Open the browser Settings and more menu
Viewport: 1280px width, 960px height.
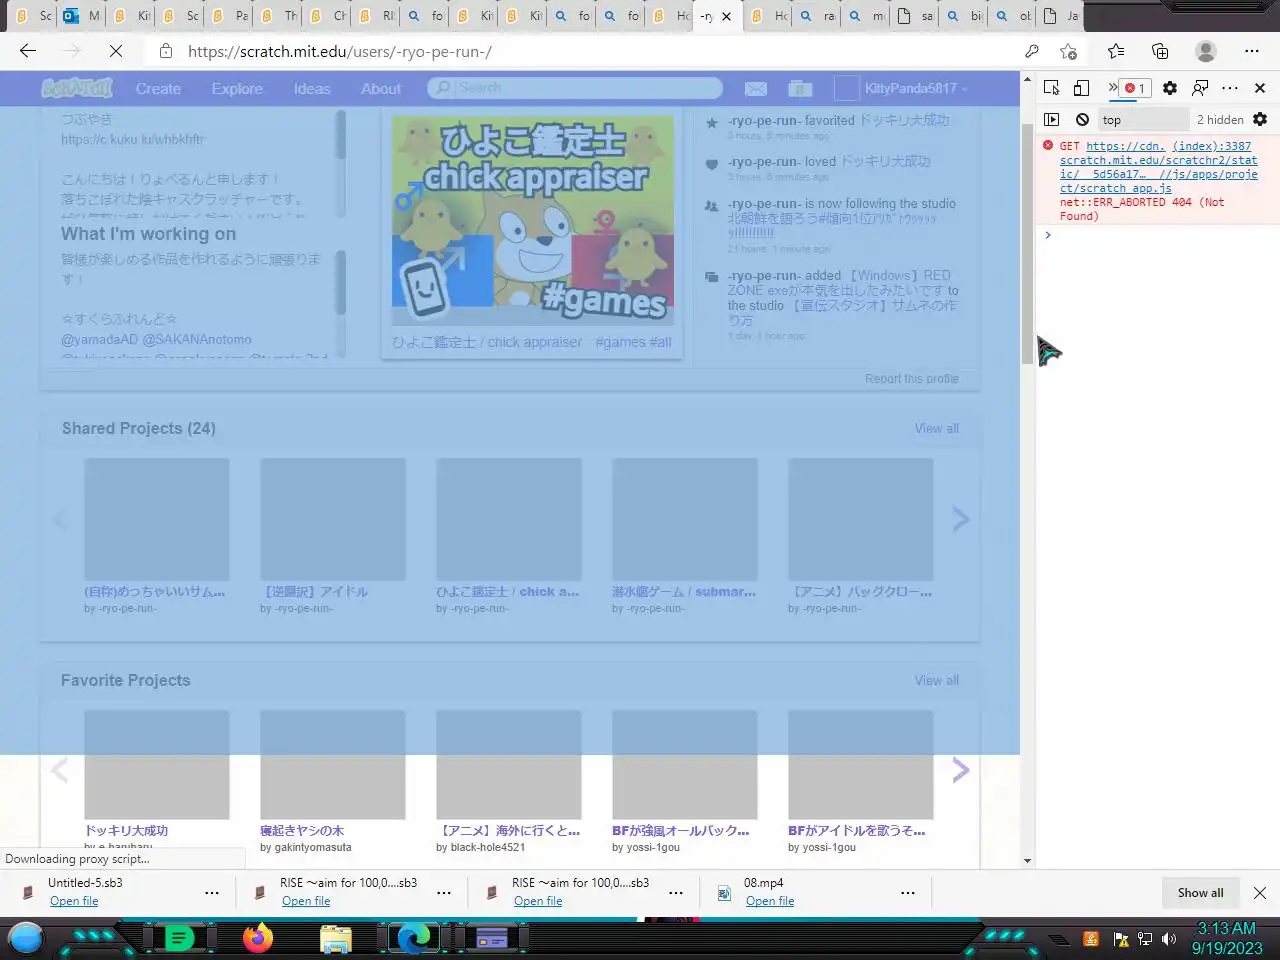1252,51
